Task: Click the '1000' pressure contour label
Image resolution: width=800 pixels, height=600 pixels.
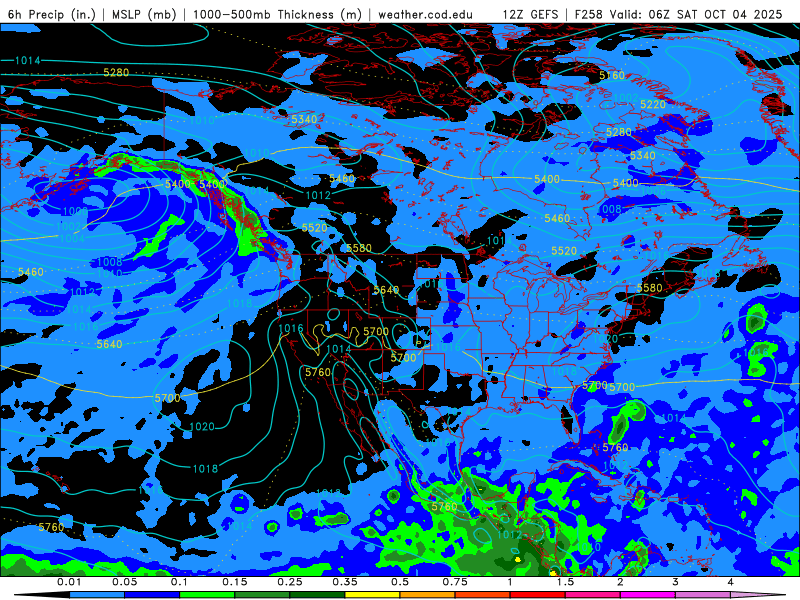Action: click(75, 211)
